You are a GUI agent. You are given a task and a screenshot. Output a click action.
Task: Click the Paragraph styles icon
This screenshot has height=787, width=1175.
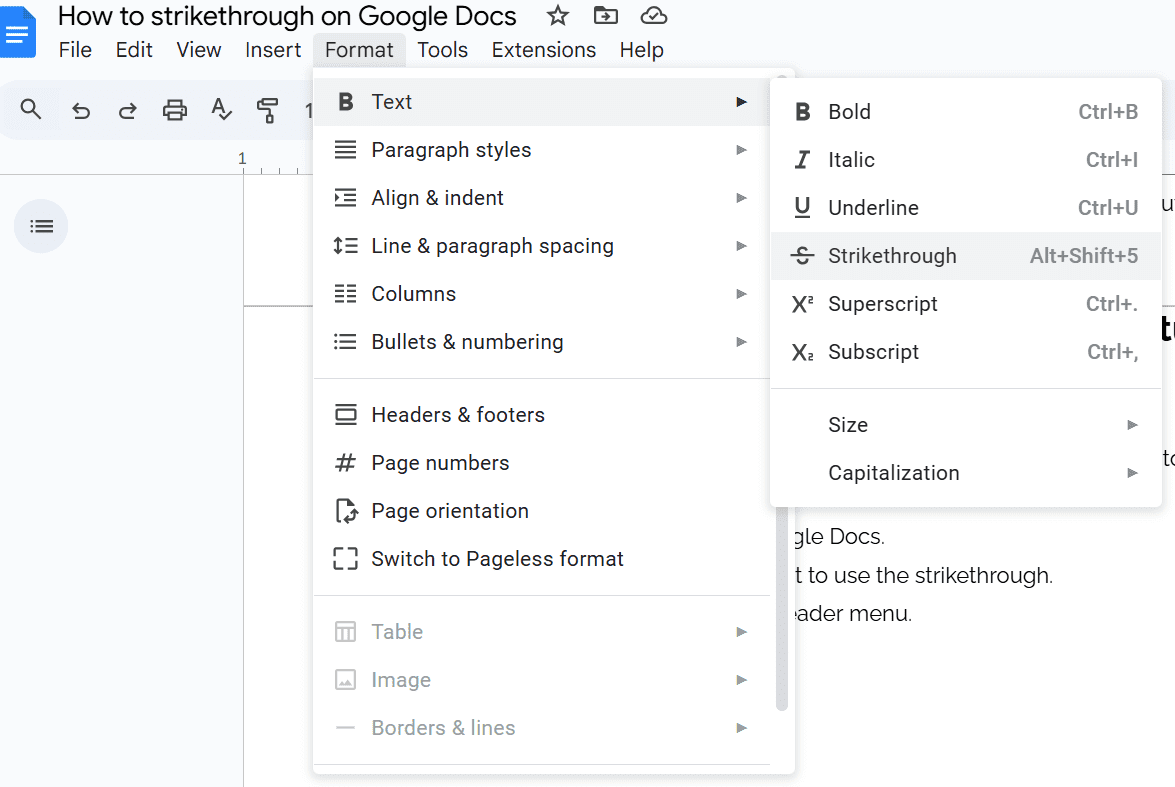[x=345, y=150]
